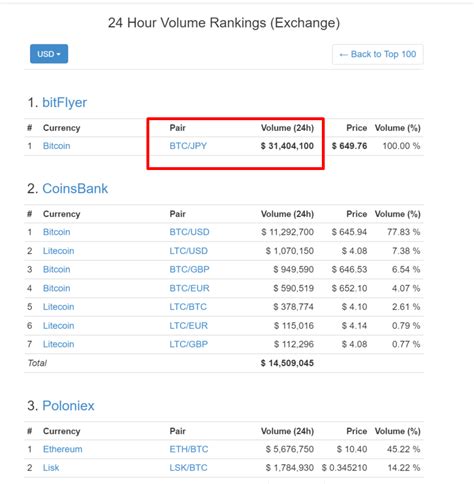Open the CoinsBank exchange heading link
This screenshot has height=484, width=474.
[x=75, y=189]
